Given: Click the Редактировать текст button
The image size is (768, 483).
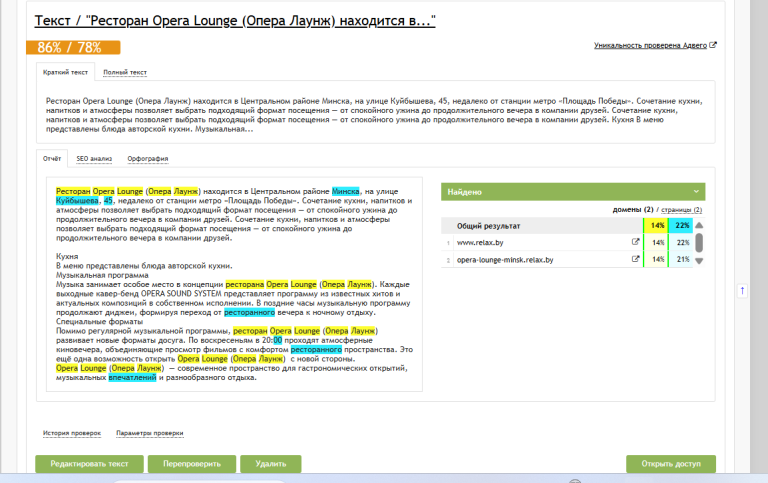Looking at the screenshot, I should click(x=89, y=464).
